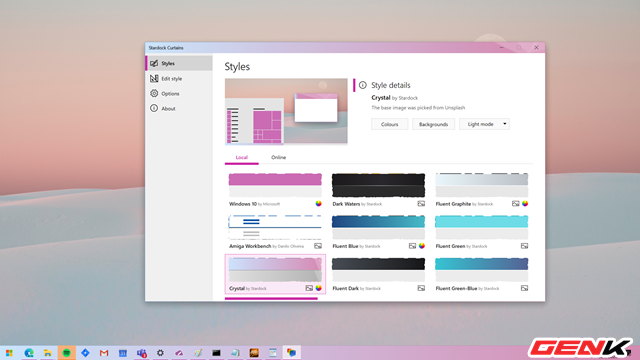Click the background image icon on Dark Waters
This screenshot has width=640, height=360.
tap(421, 204)
